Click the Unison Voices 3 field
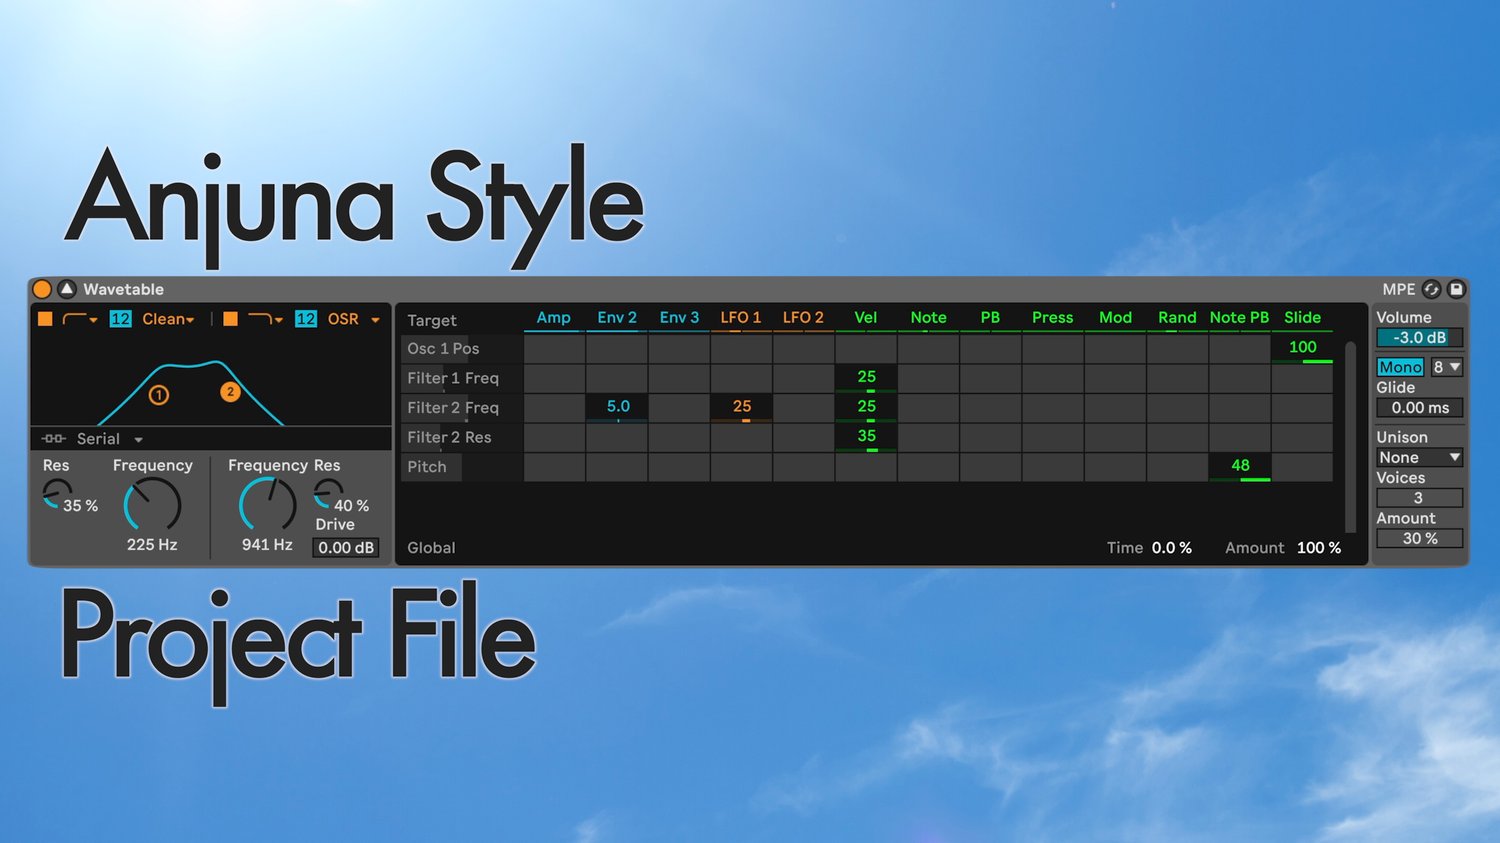The width and height of the screenshot is (1500, 843). tap(1420, 498)
